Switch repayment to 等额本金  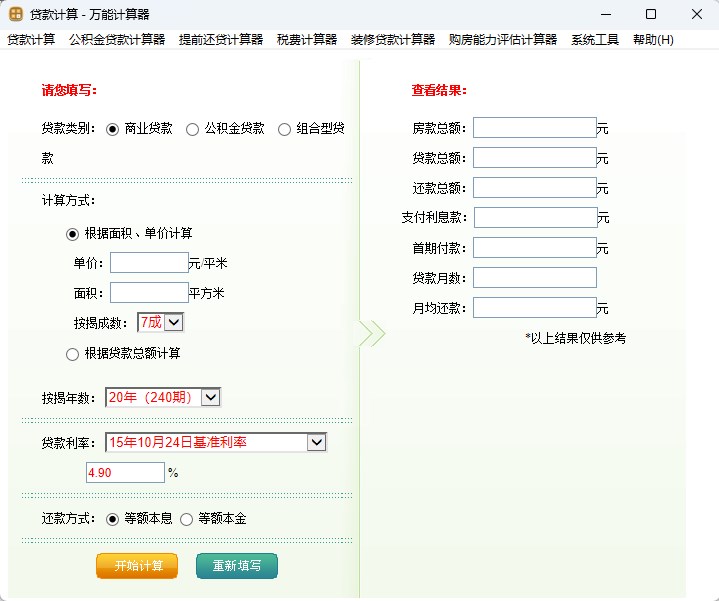(x=187, y=519)
